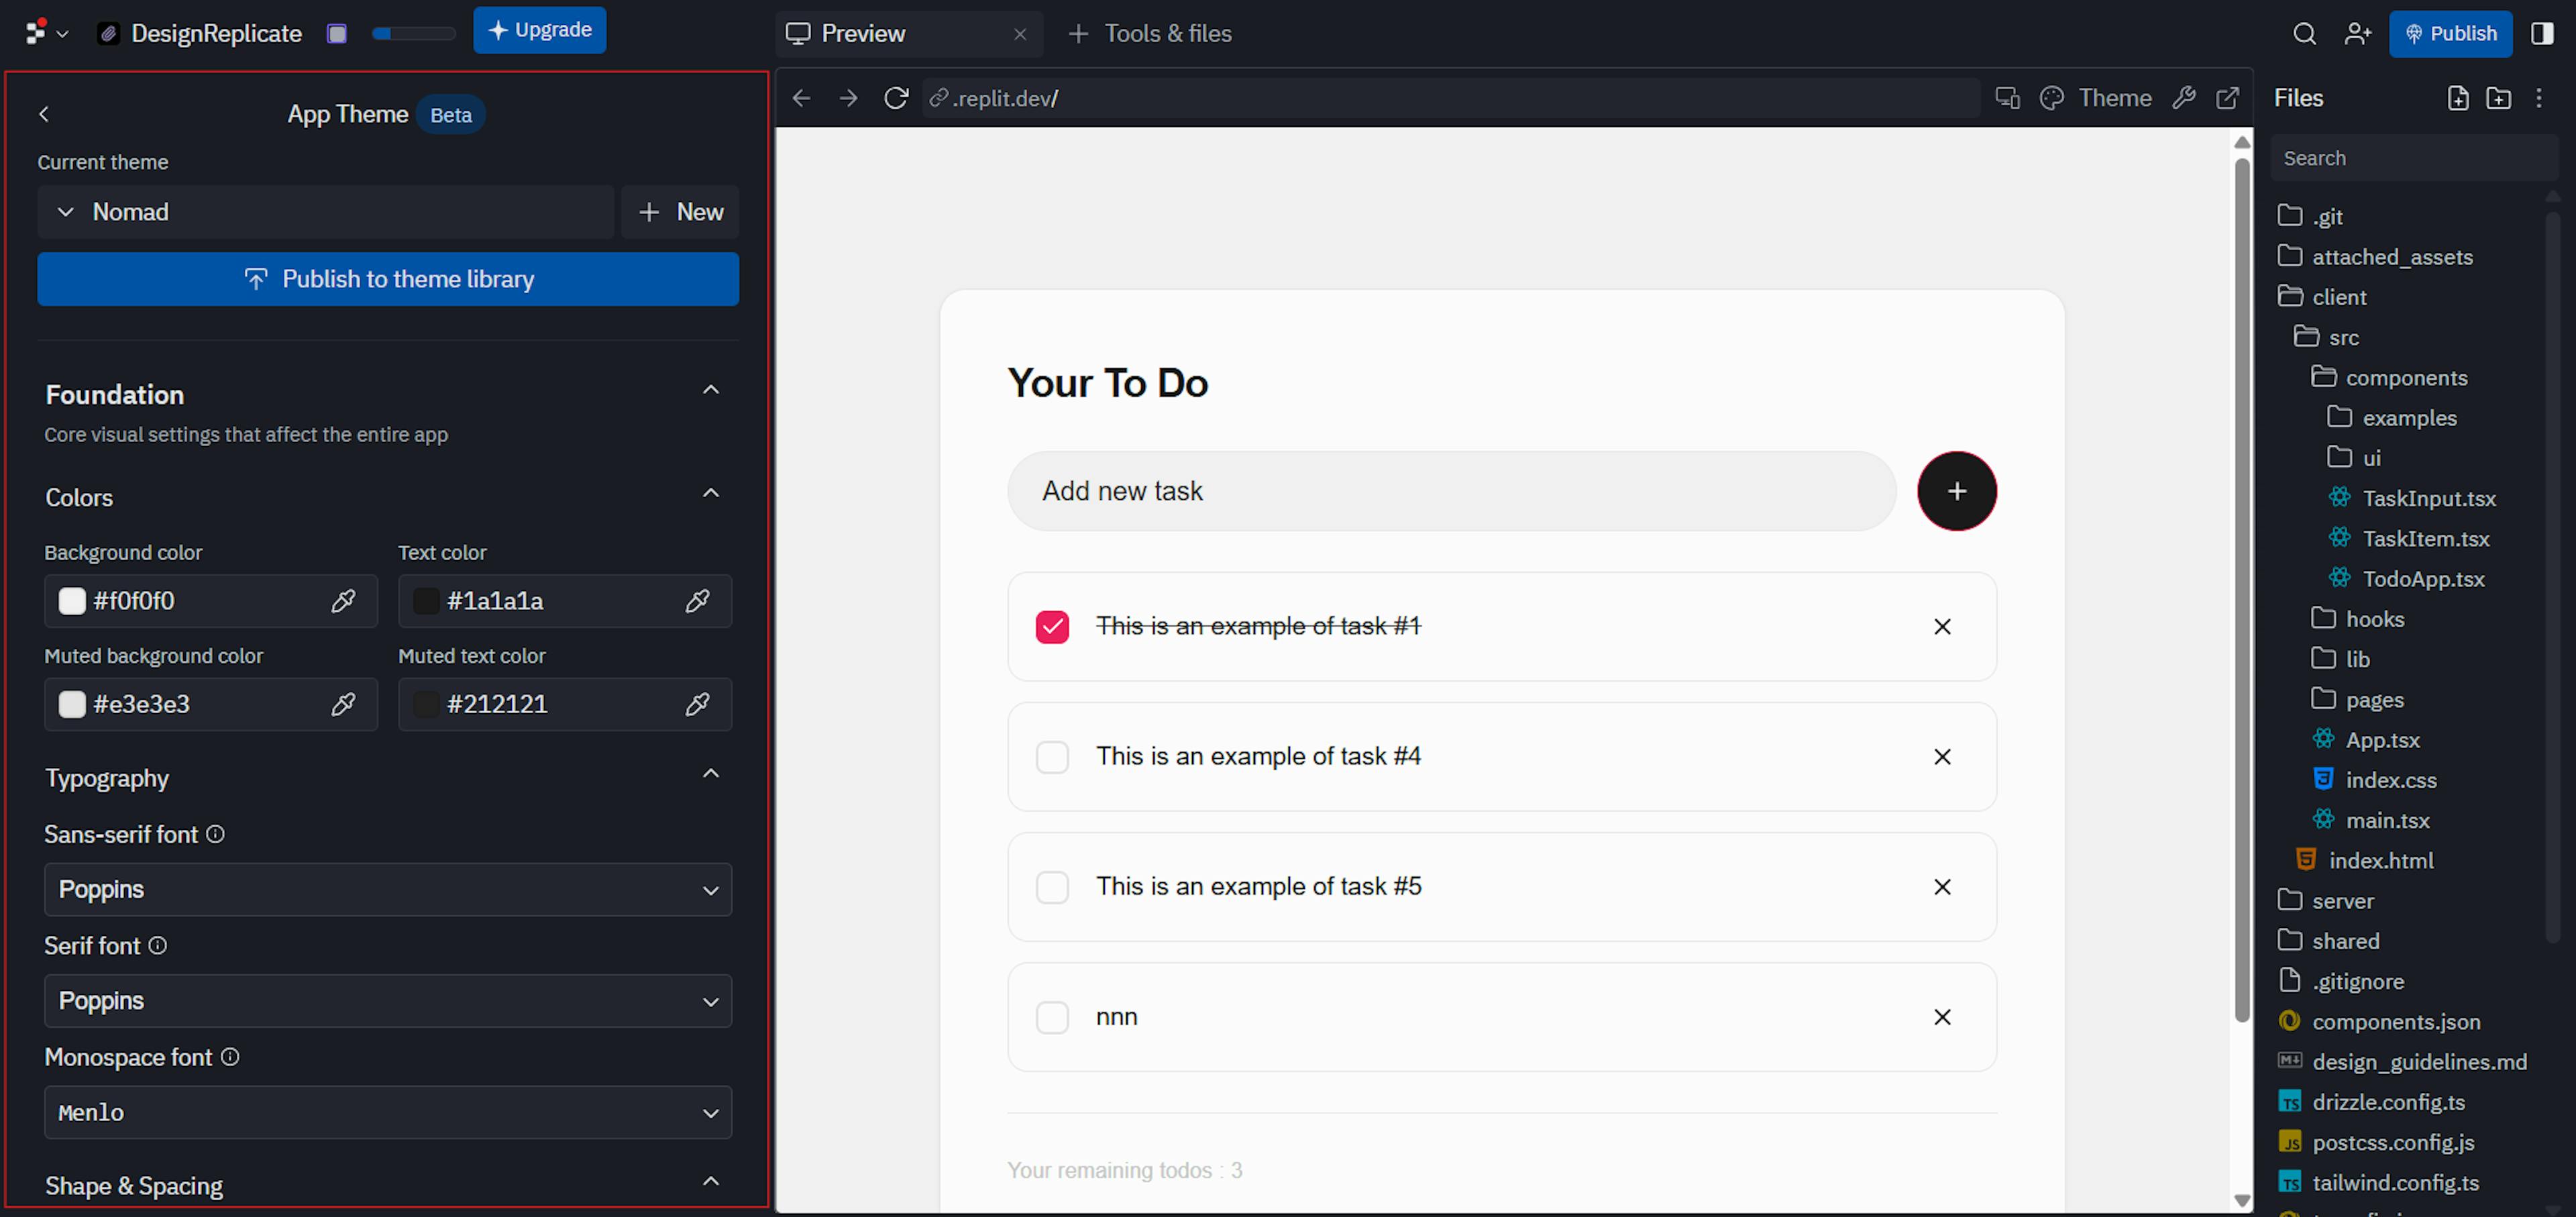This screenshot has width=2576, height=1217.
Task: Collapse the Colors section
Action: pyautogui.click(x=711, y=493)
